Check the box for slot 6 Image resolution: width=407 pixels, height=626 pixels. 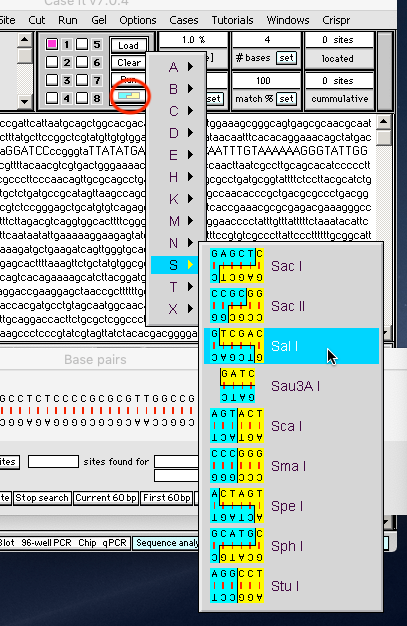[x=82, y=62]
